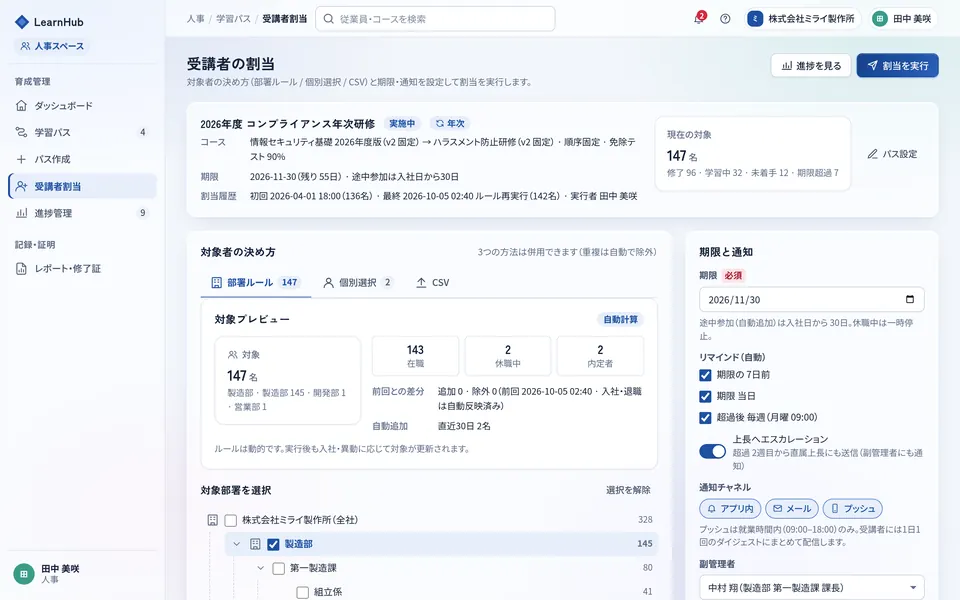Viewport: 960px width, 600px height.
Task: Click the 受講者割当 person-add icon
Action: 21,186
